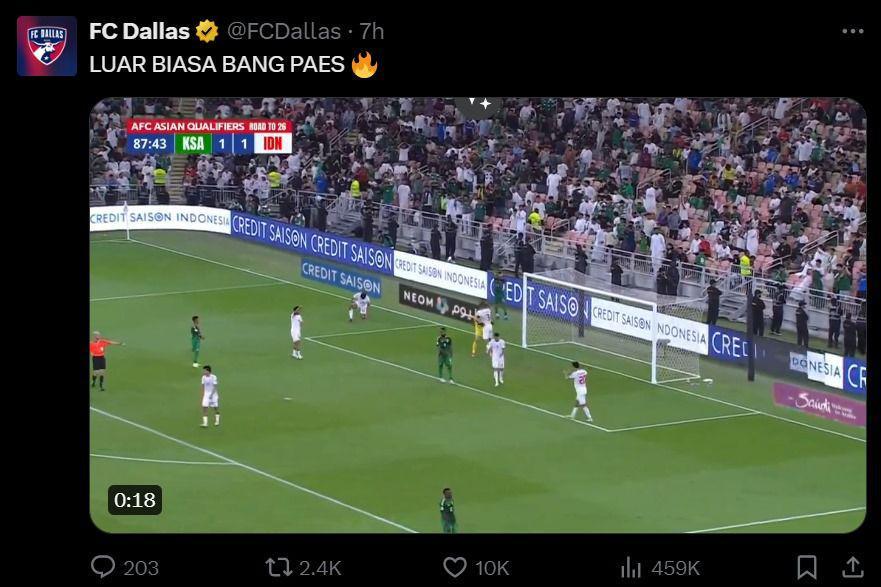Click the gold verified badge

(x=207, y=31)
